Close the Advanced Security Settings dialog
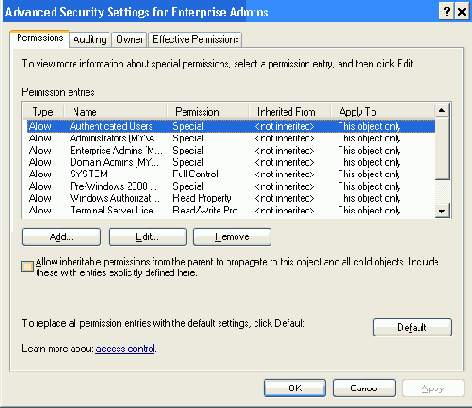 pyautogui.click(x=462, y=12)
